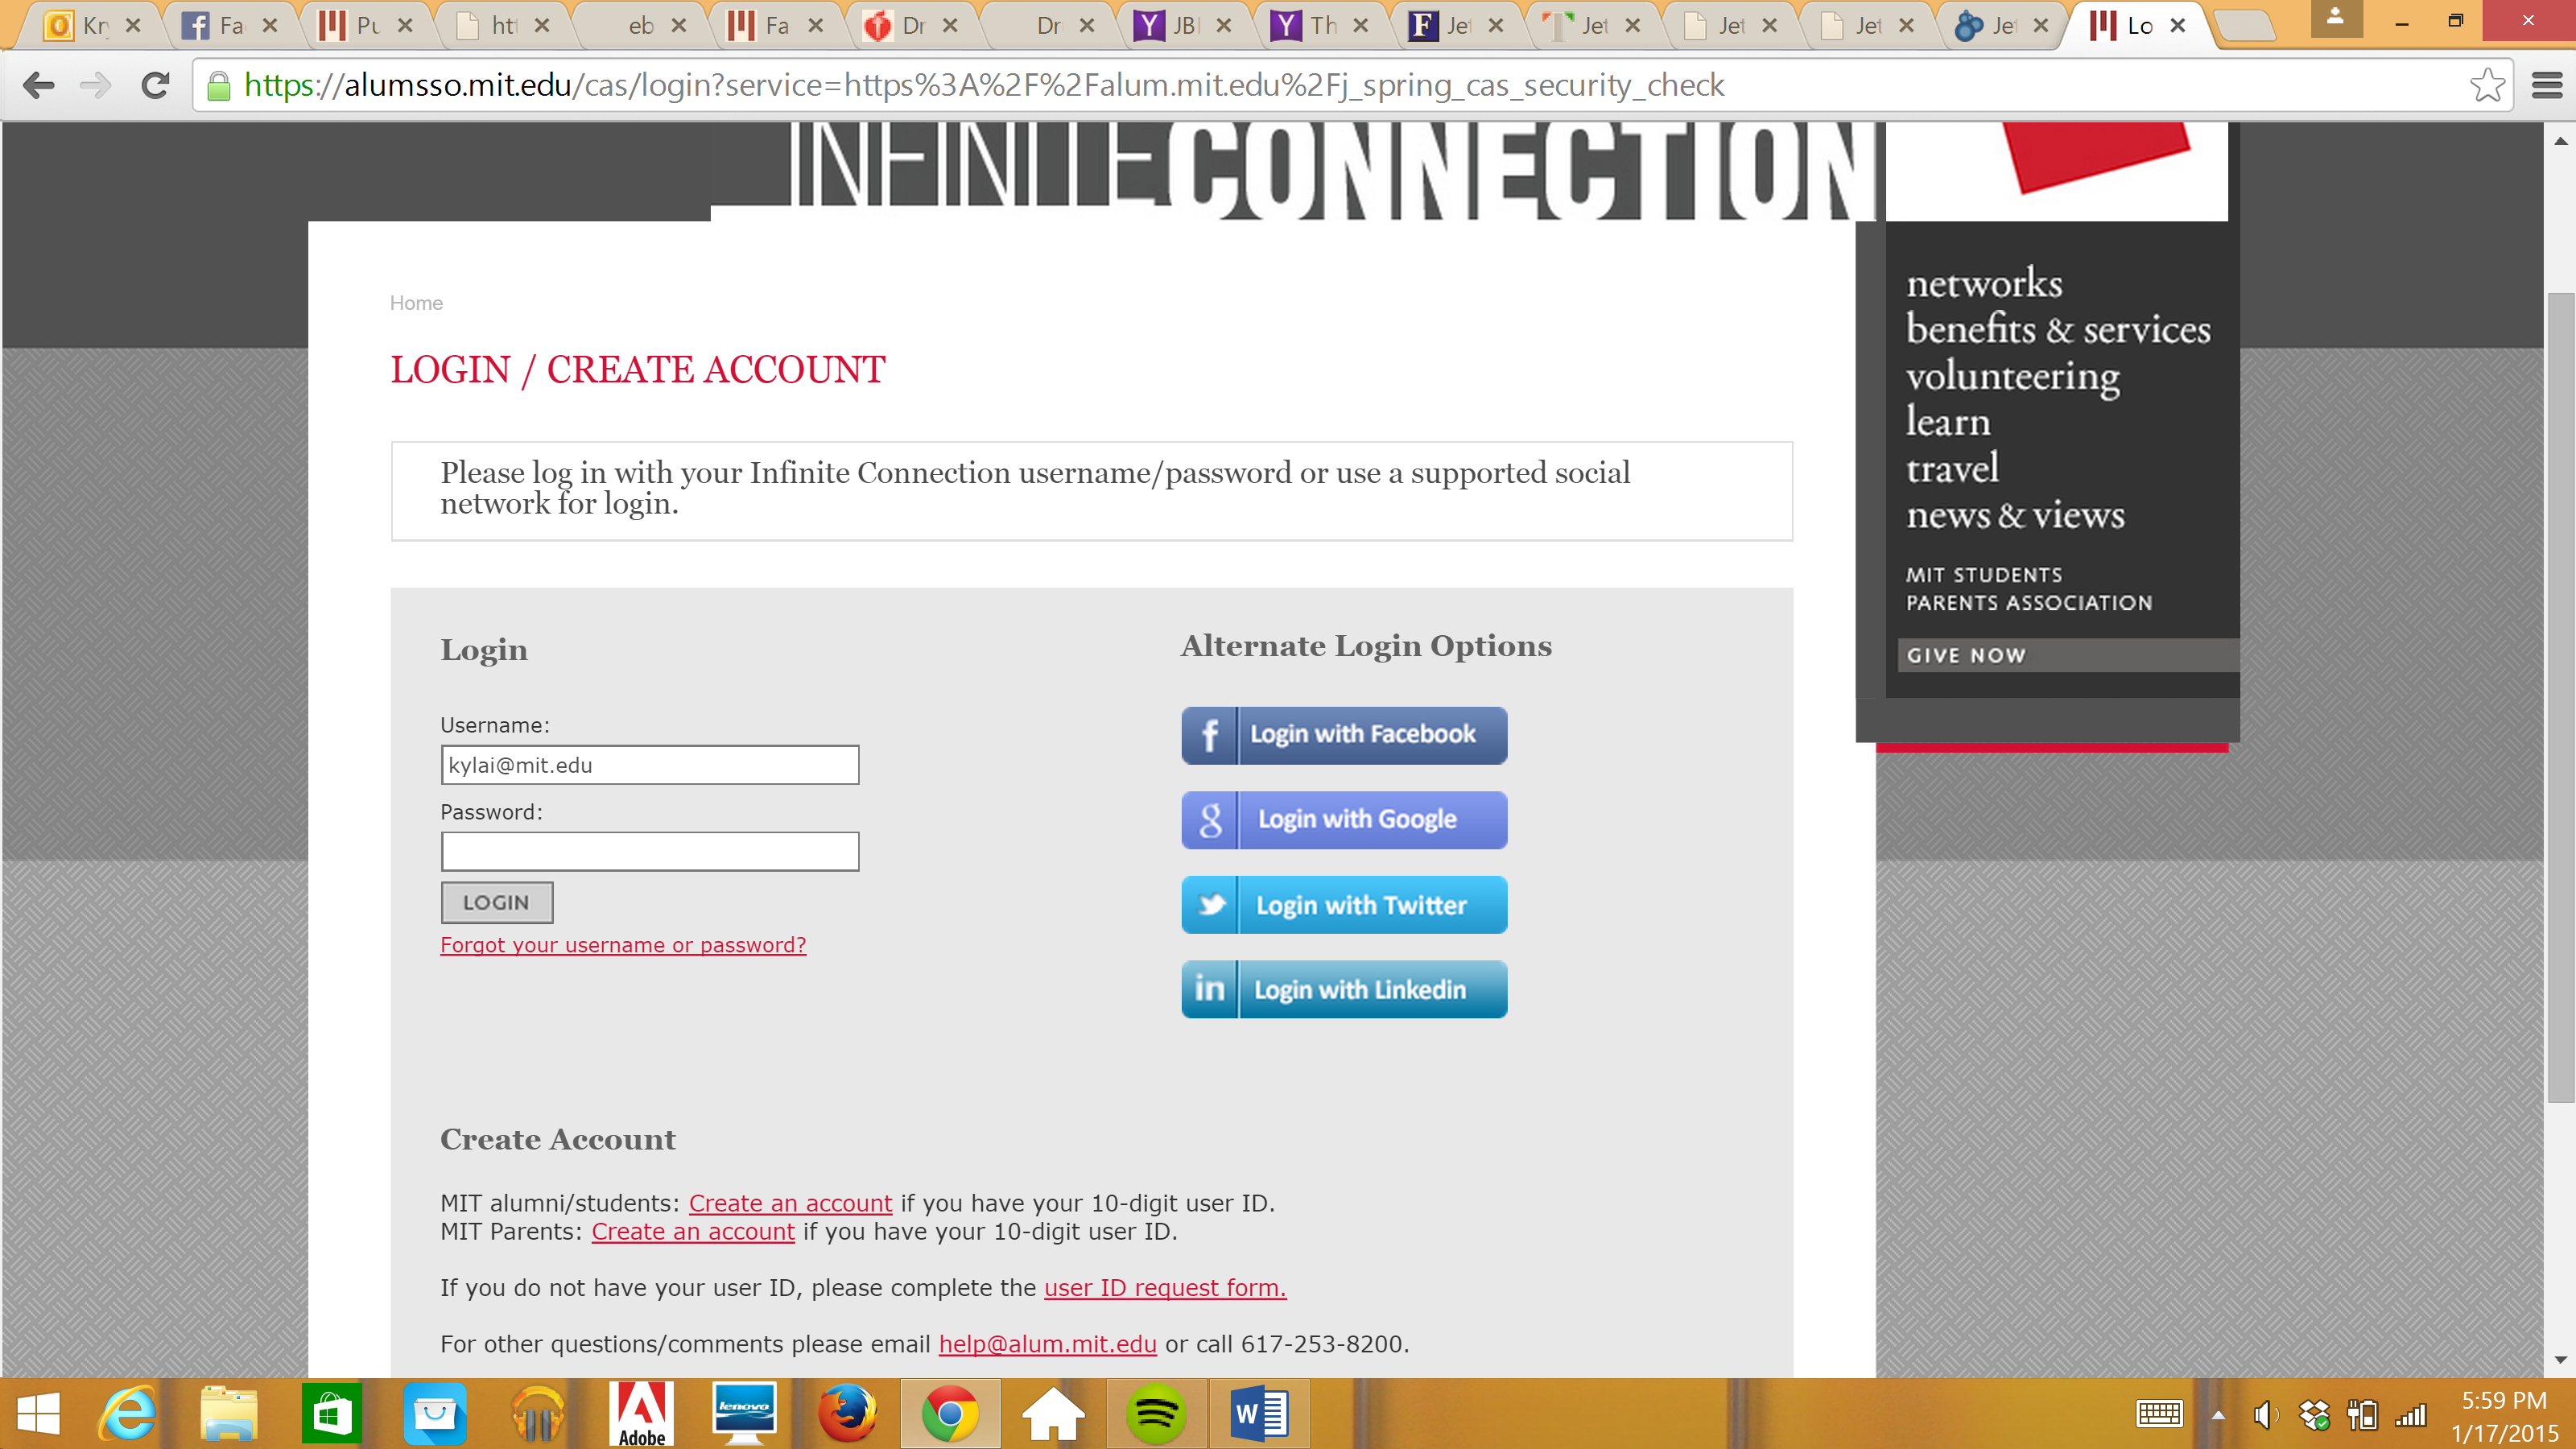
Task: Open benefits & services menu item
Action: point(2058,329)
